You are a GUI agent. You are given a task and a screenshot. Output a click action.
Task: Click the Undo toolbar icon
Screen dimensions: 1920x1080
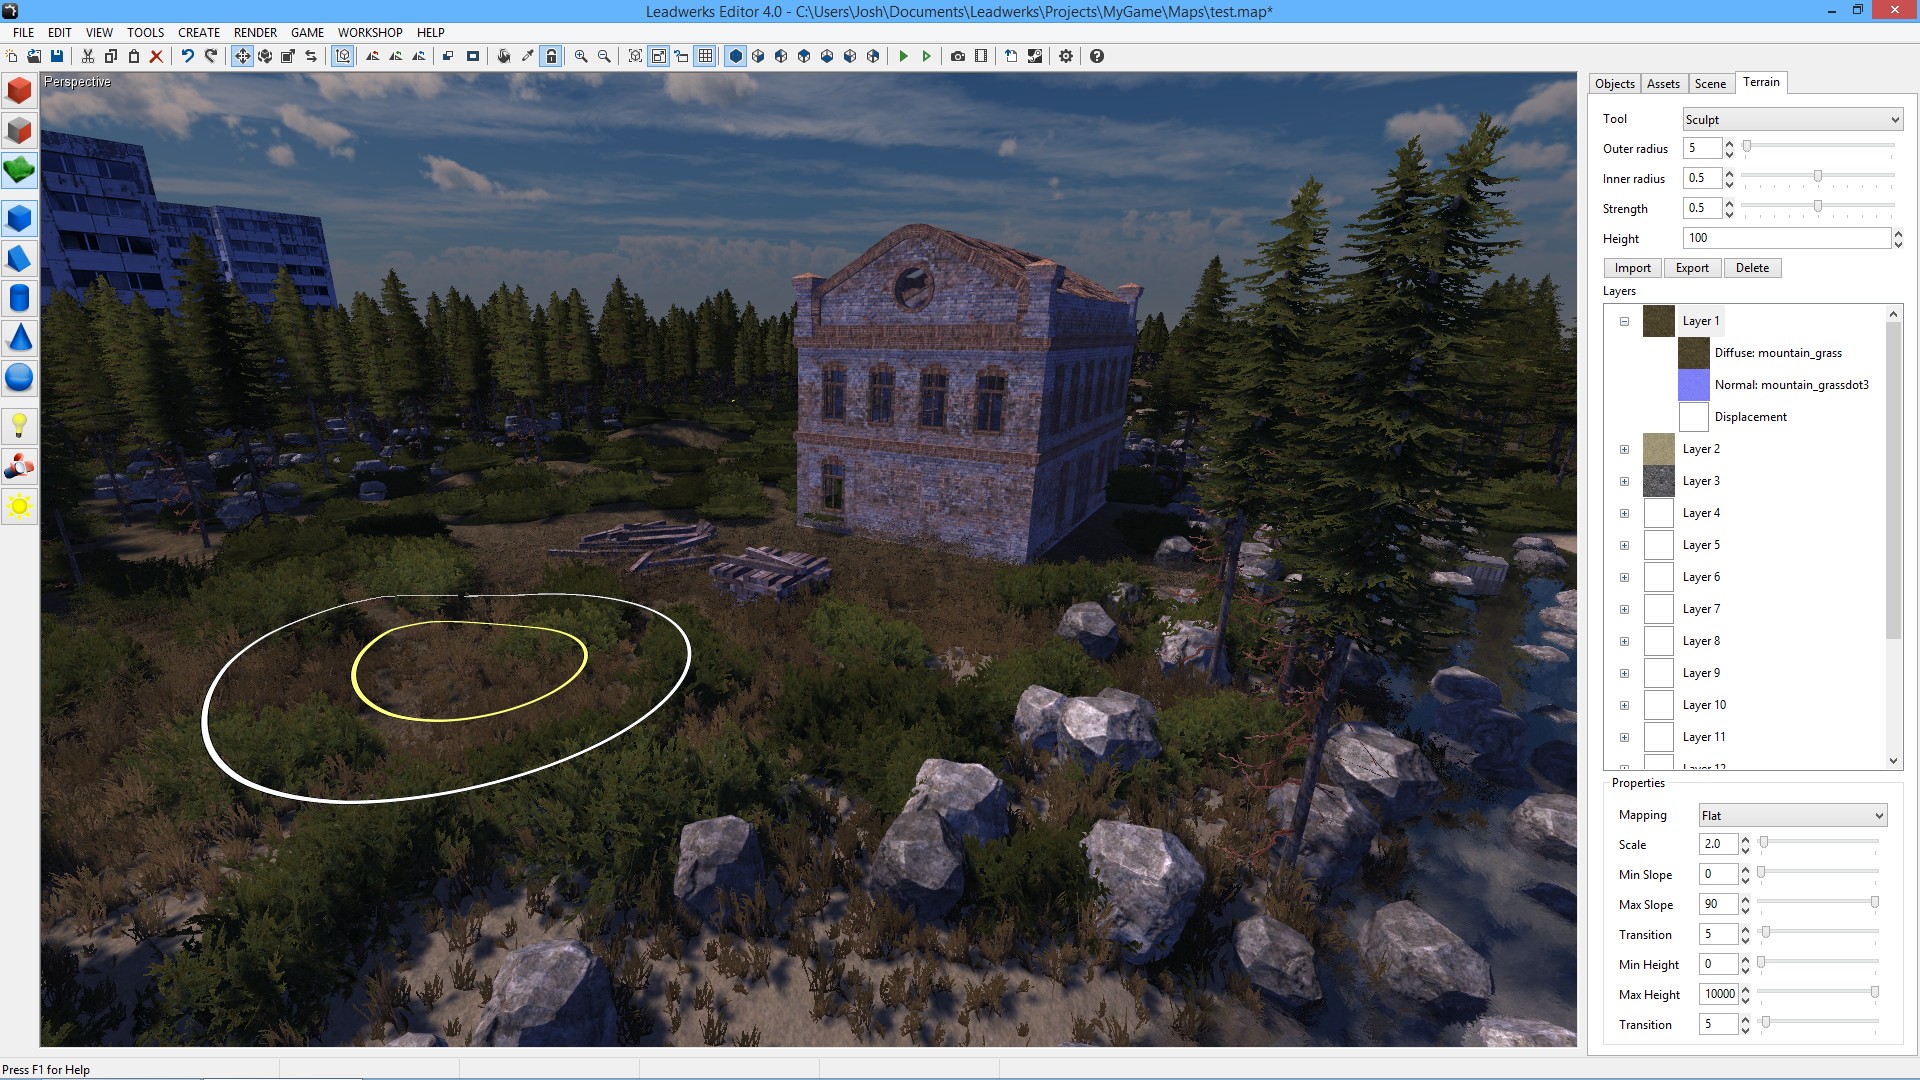(186, 56)
